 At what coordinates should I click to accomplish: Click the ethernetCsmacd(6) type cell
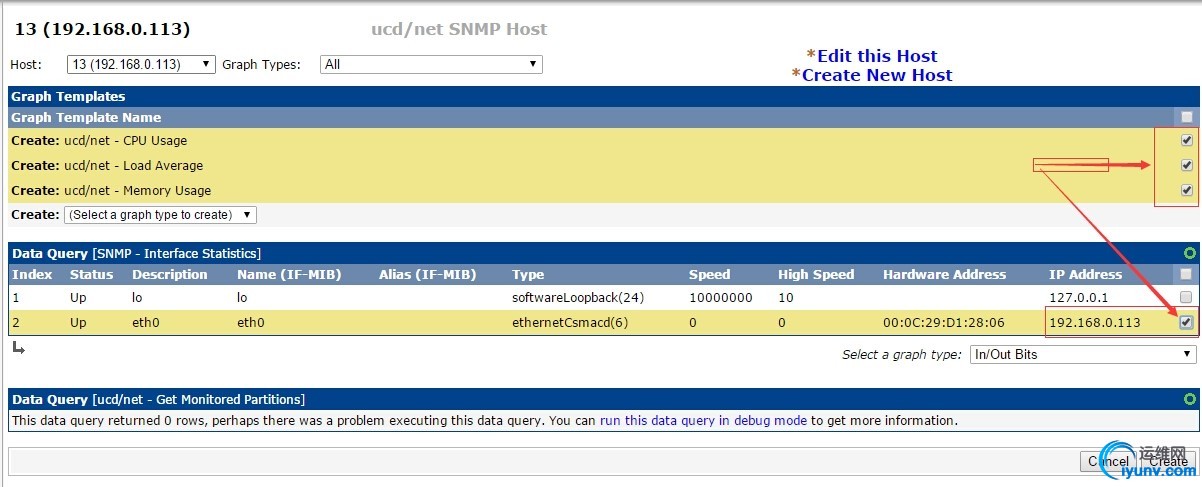point(570,323)
